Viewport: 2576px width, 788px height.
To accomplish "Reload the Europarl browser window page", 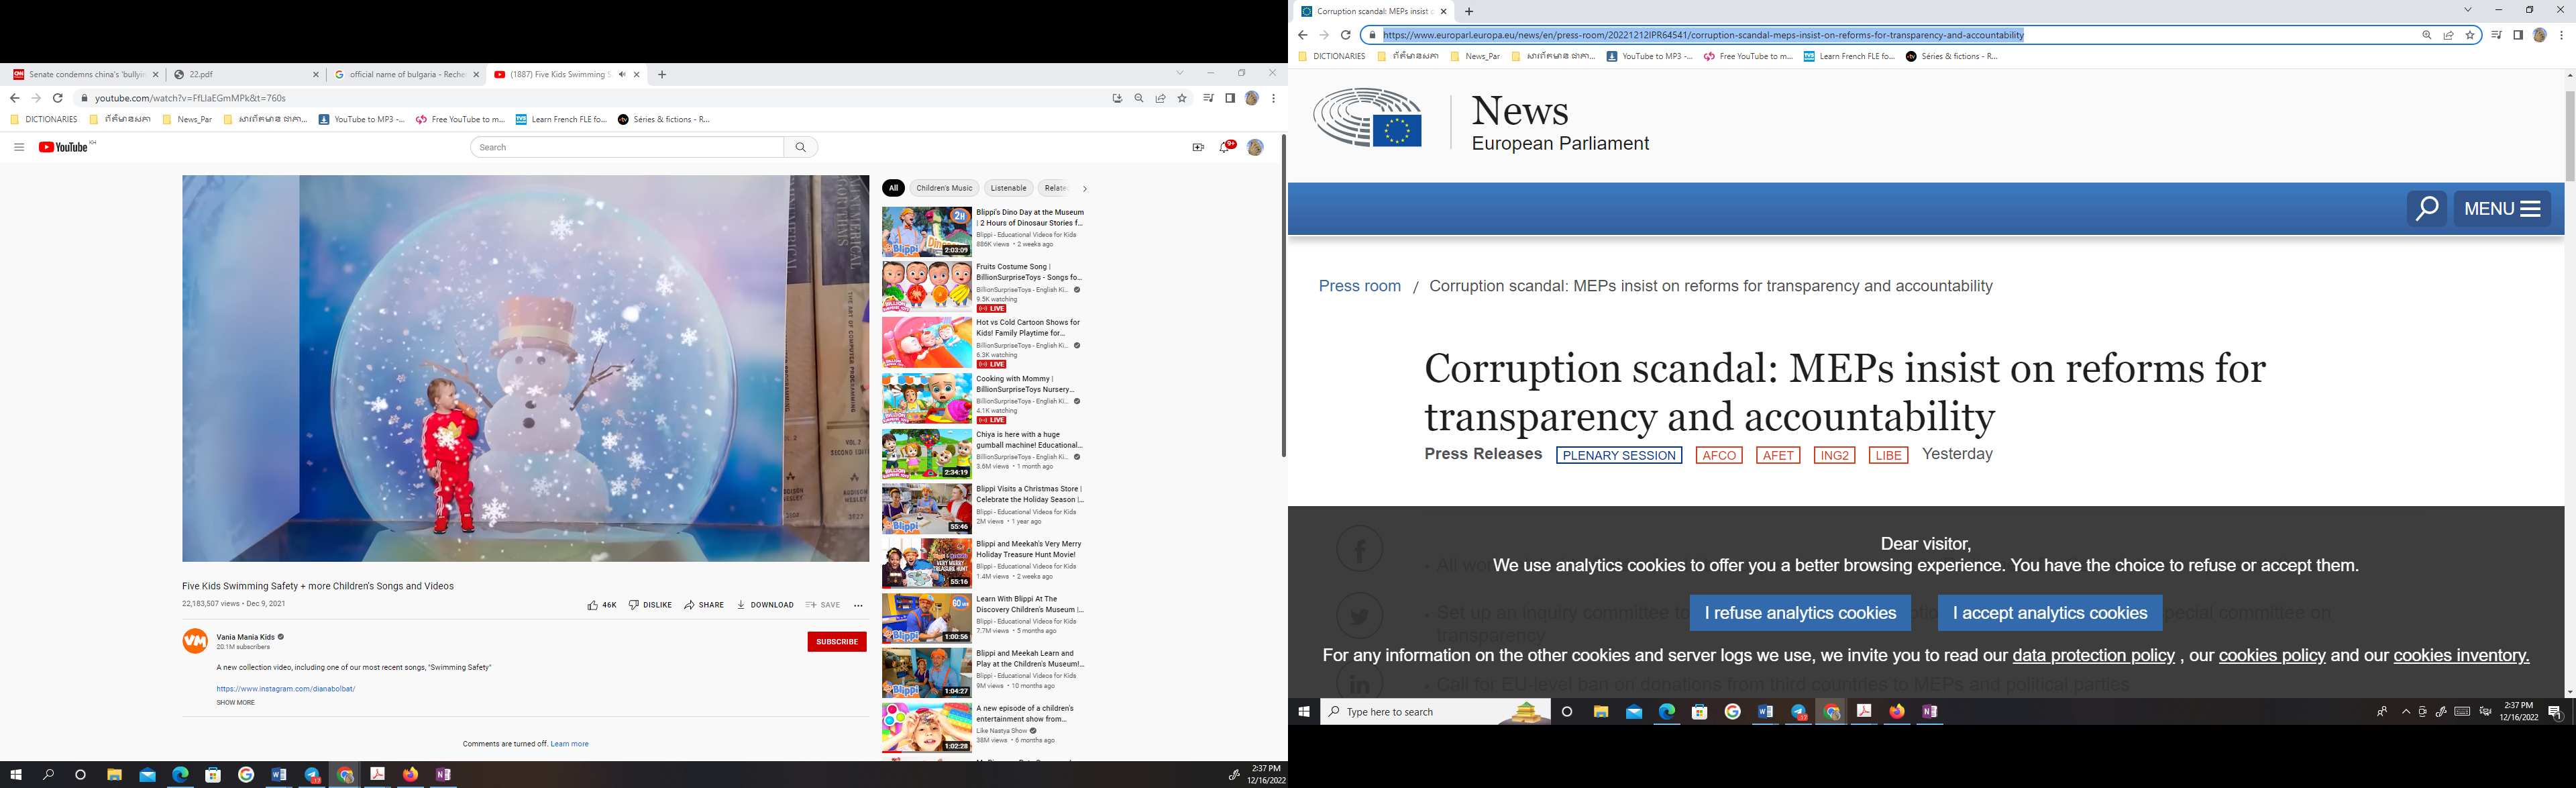I will [x=1346, y=35].
